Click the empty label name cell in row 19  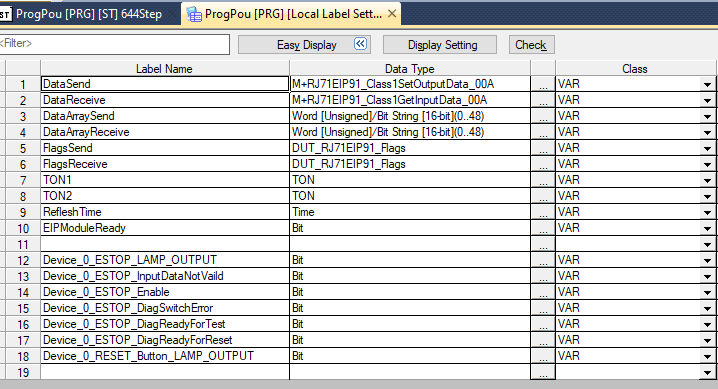(164, 372)
